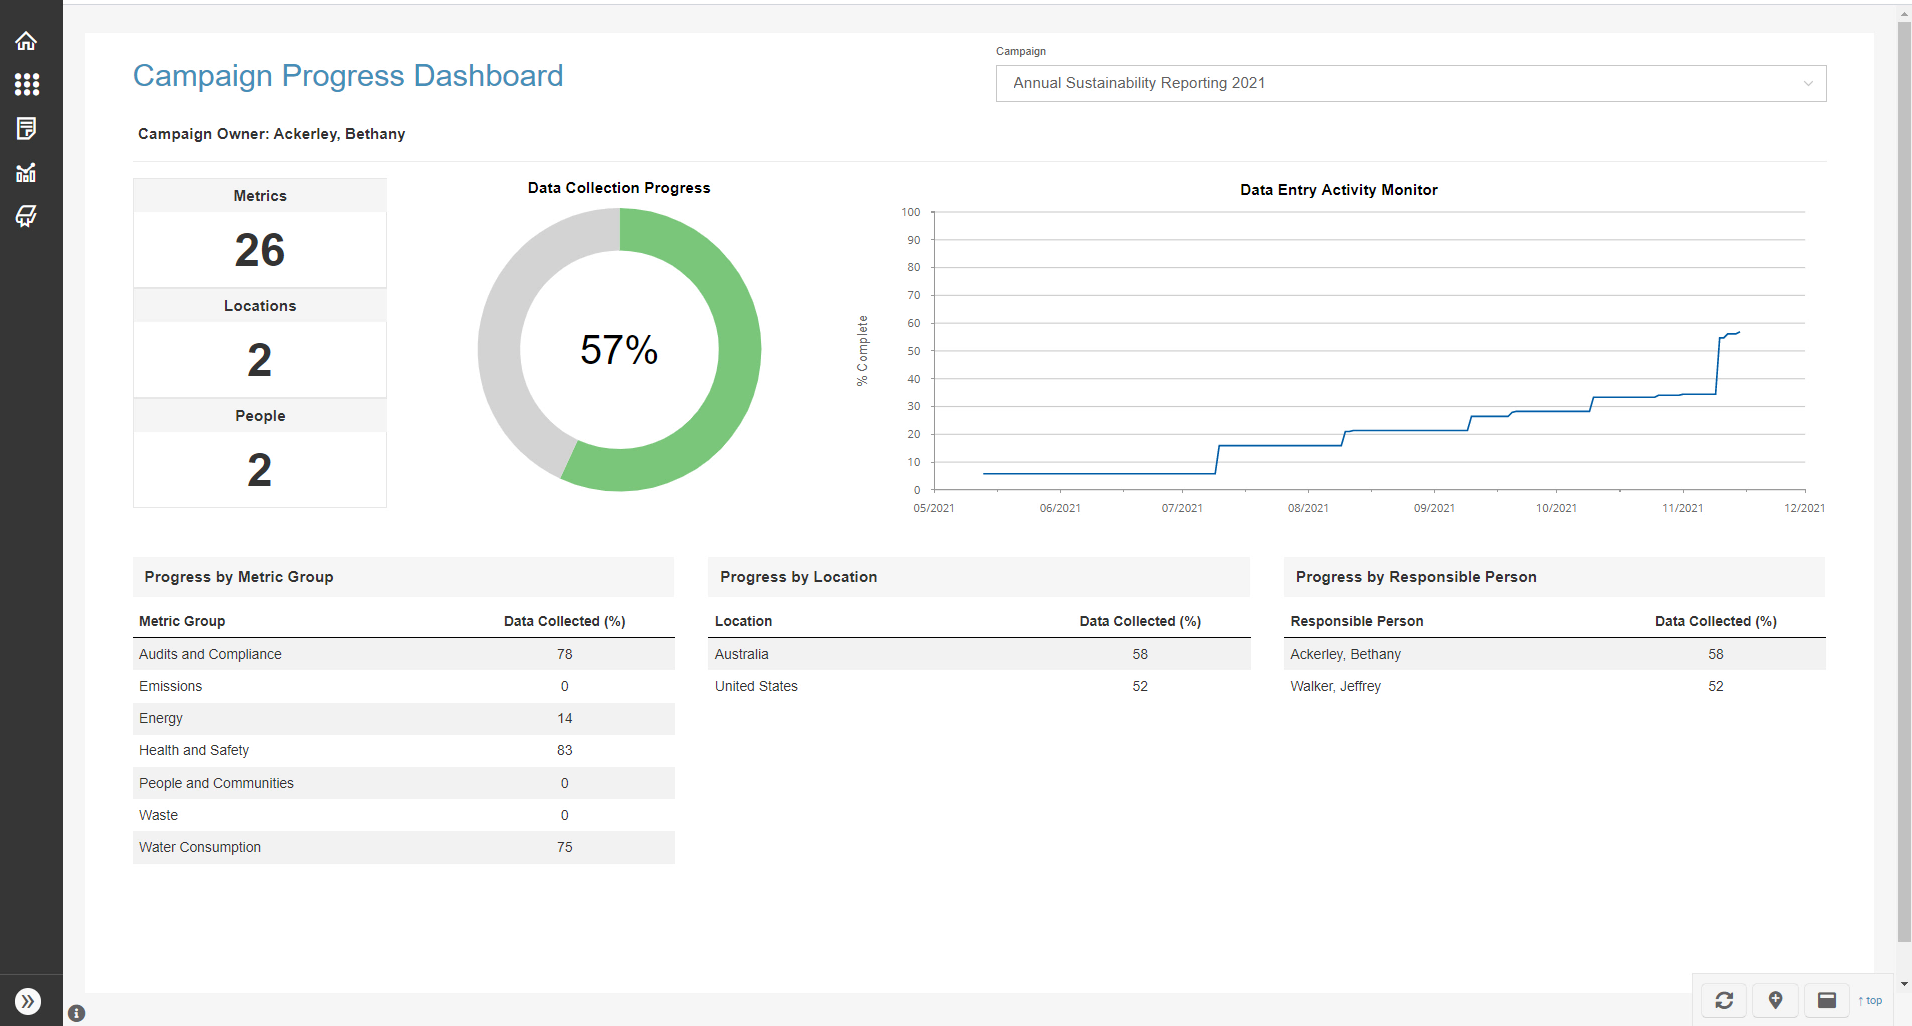
Task: Expand the sidebar with the double-chevron button
Action: (28, 1001)
